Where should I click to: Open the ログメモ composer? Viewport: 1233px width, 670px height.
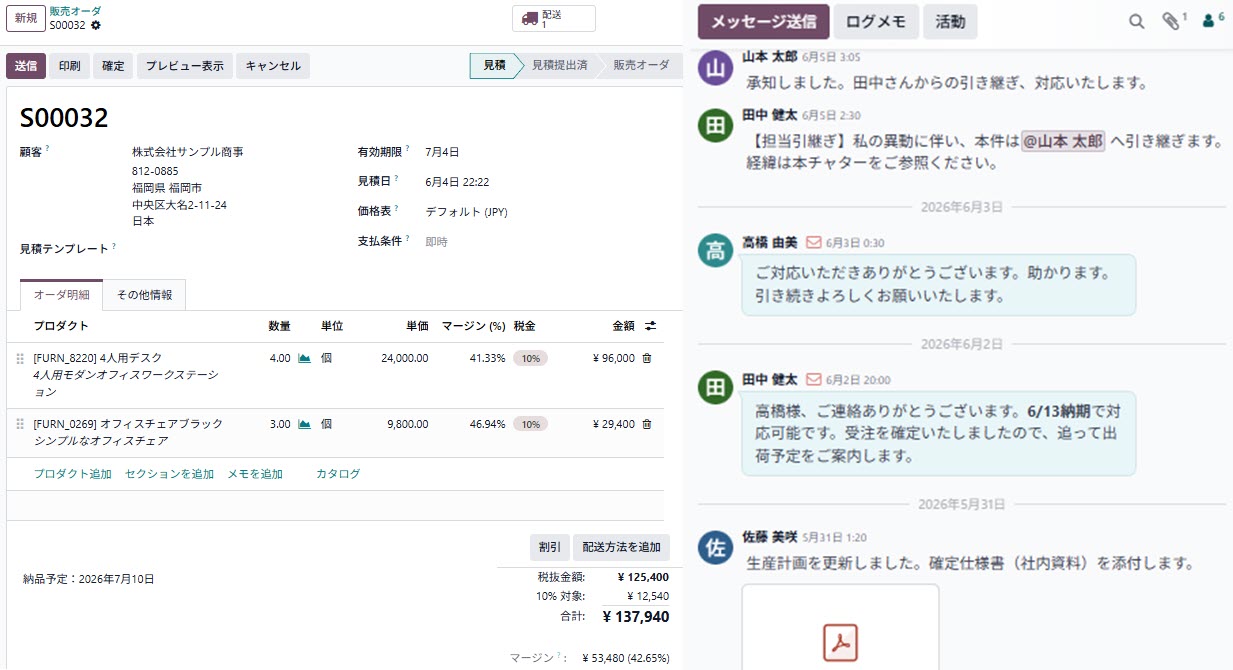(x=875, y=21)
